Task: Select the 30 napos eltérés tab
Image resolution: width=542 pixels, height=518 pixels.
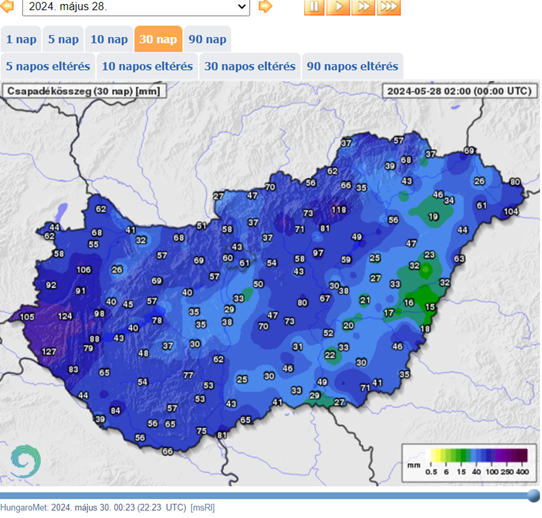Action: click(x=250, y=66)
